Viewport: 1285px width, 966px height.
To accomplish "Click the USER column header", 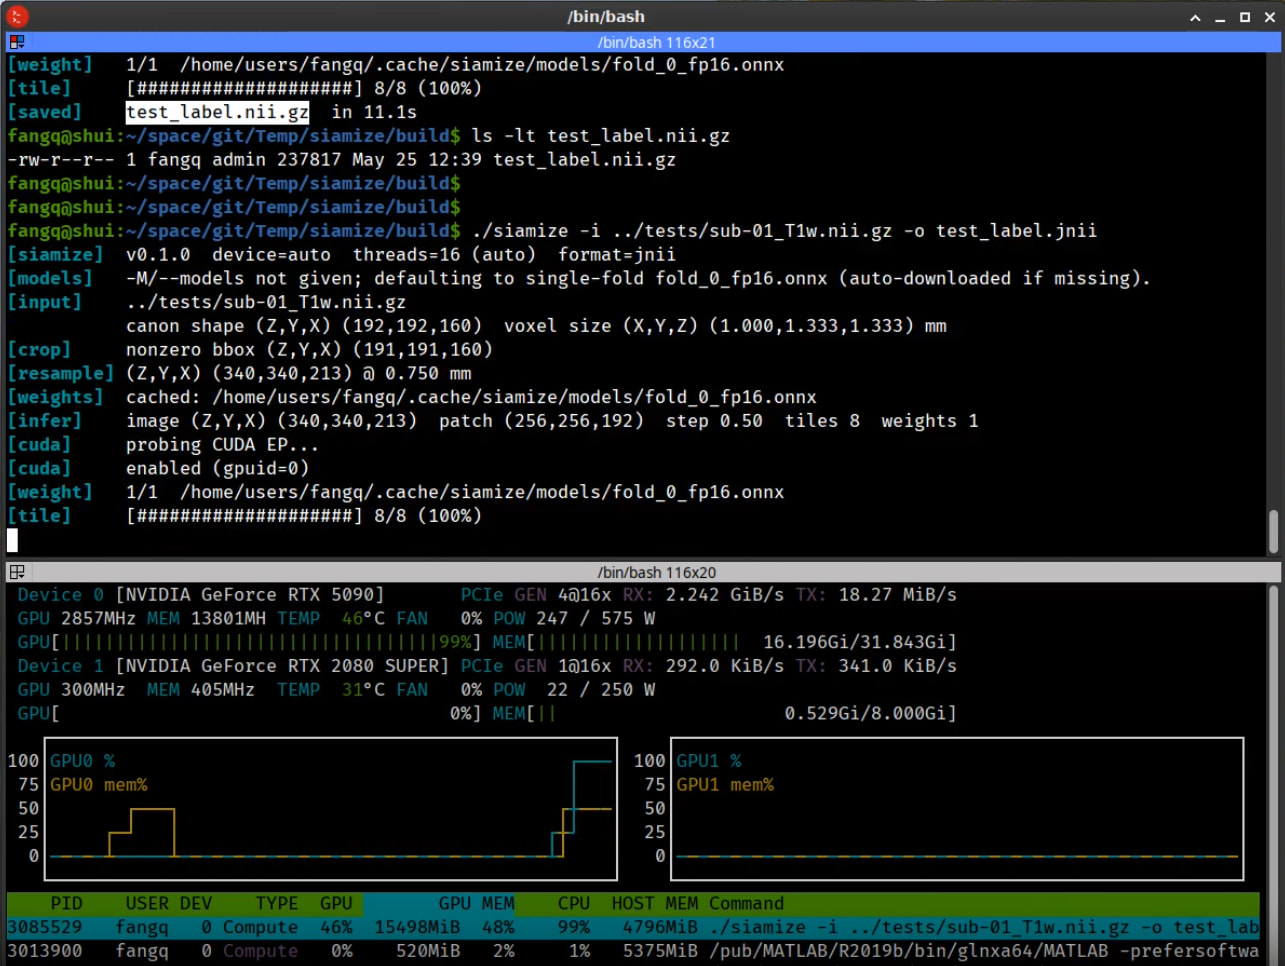I will (x=147, y=903).
